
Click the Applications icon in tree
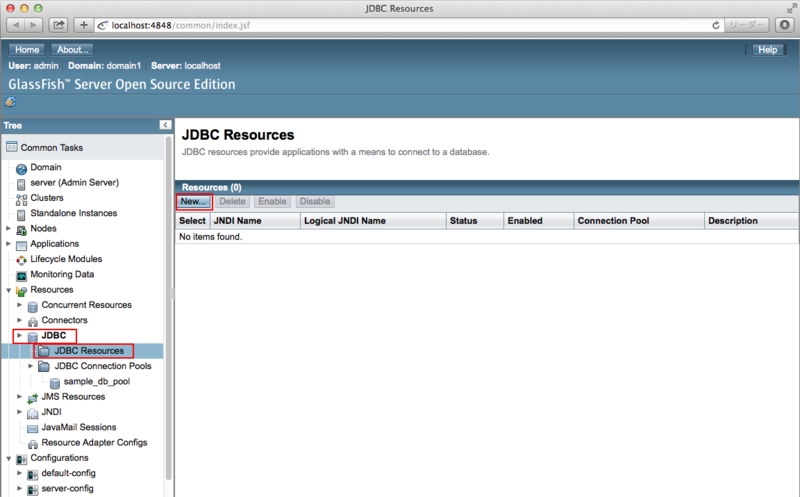[21, 245]
